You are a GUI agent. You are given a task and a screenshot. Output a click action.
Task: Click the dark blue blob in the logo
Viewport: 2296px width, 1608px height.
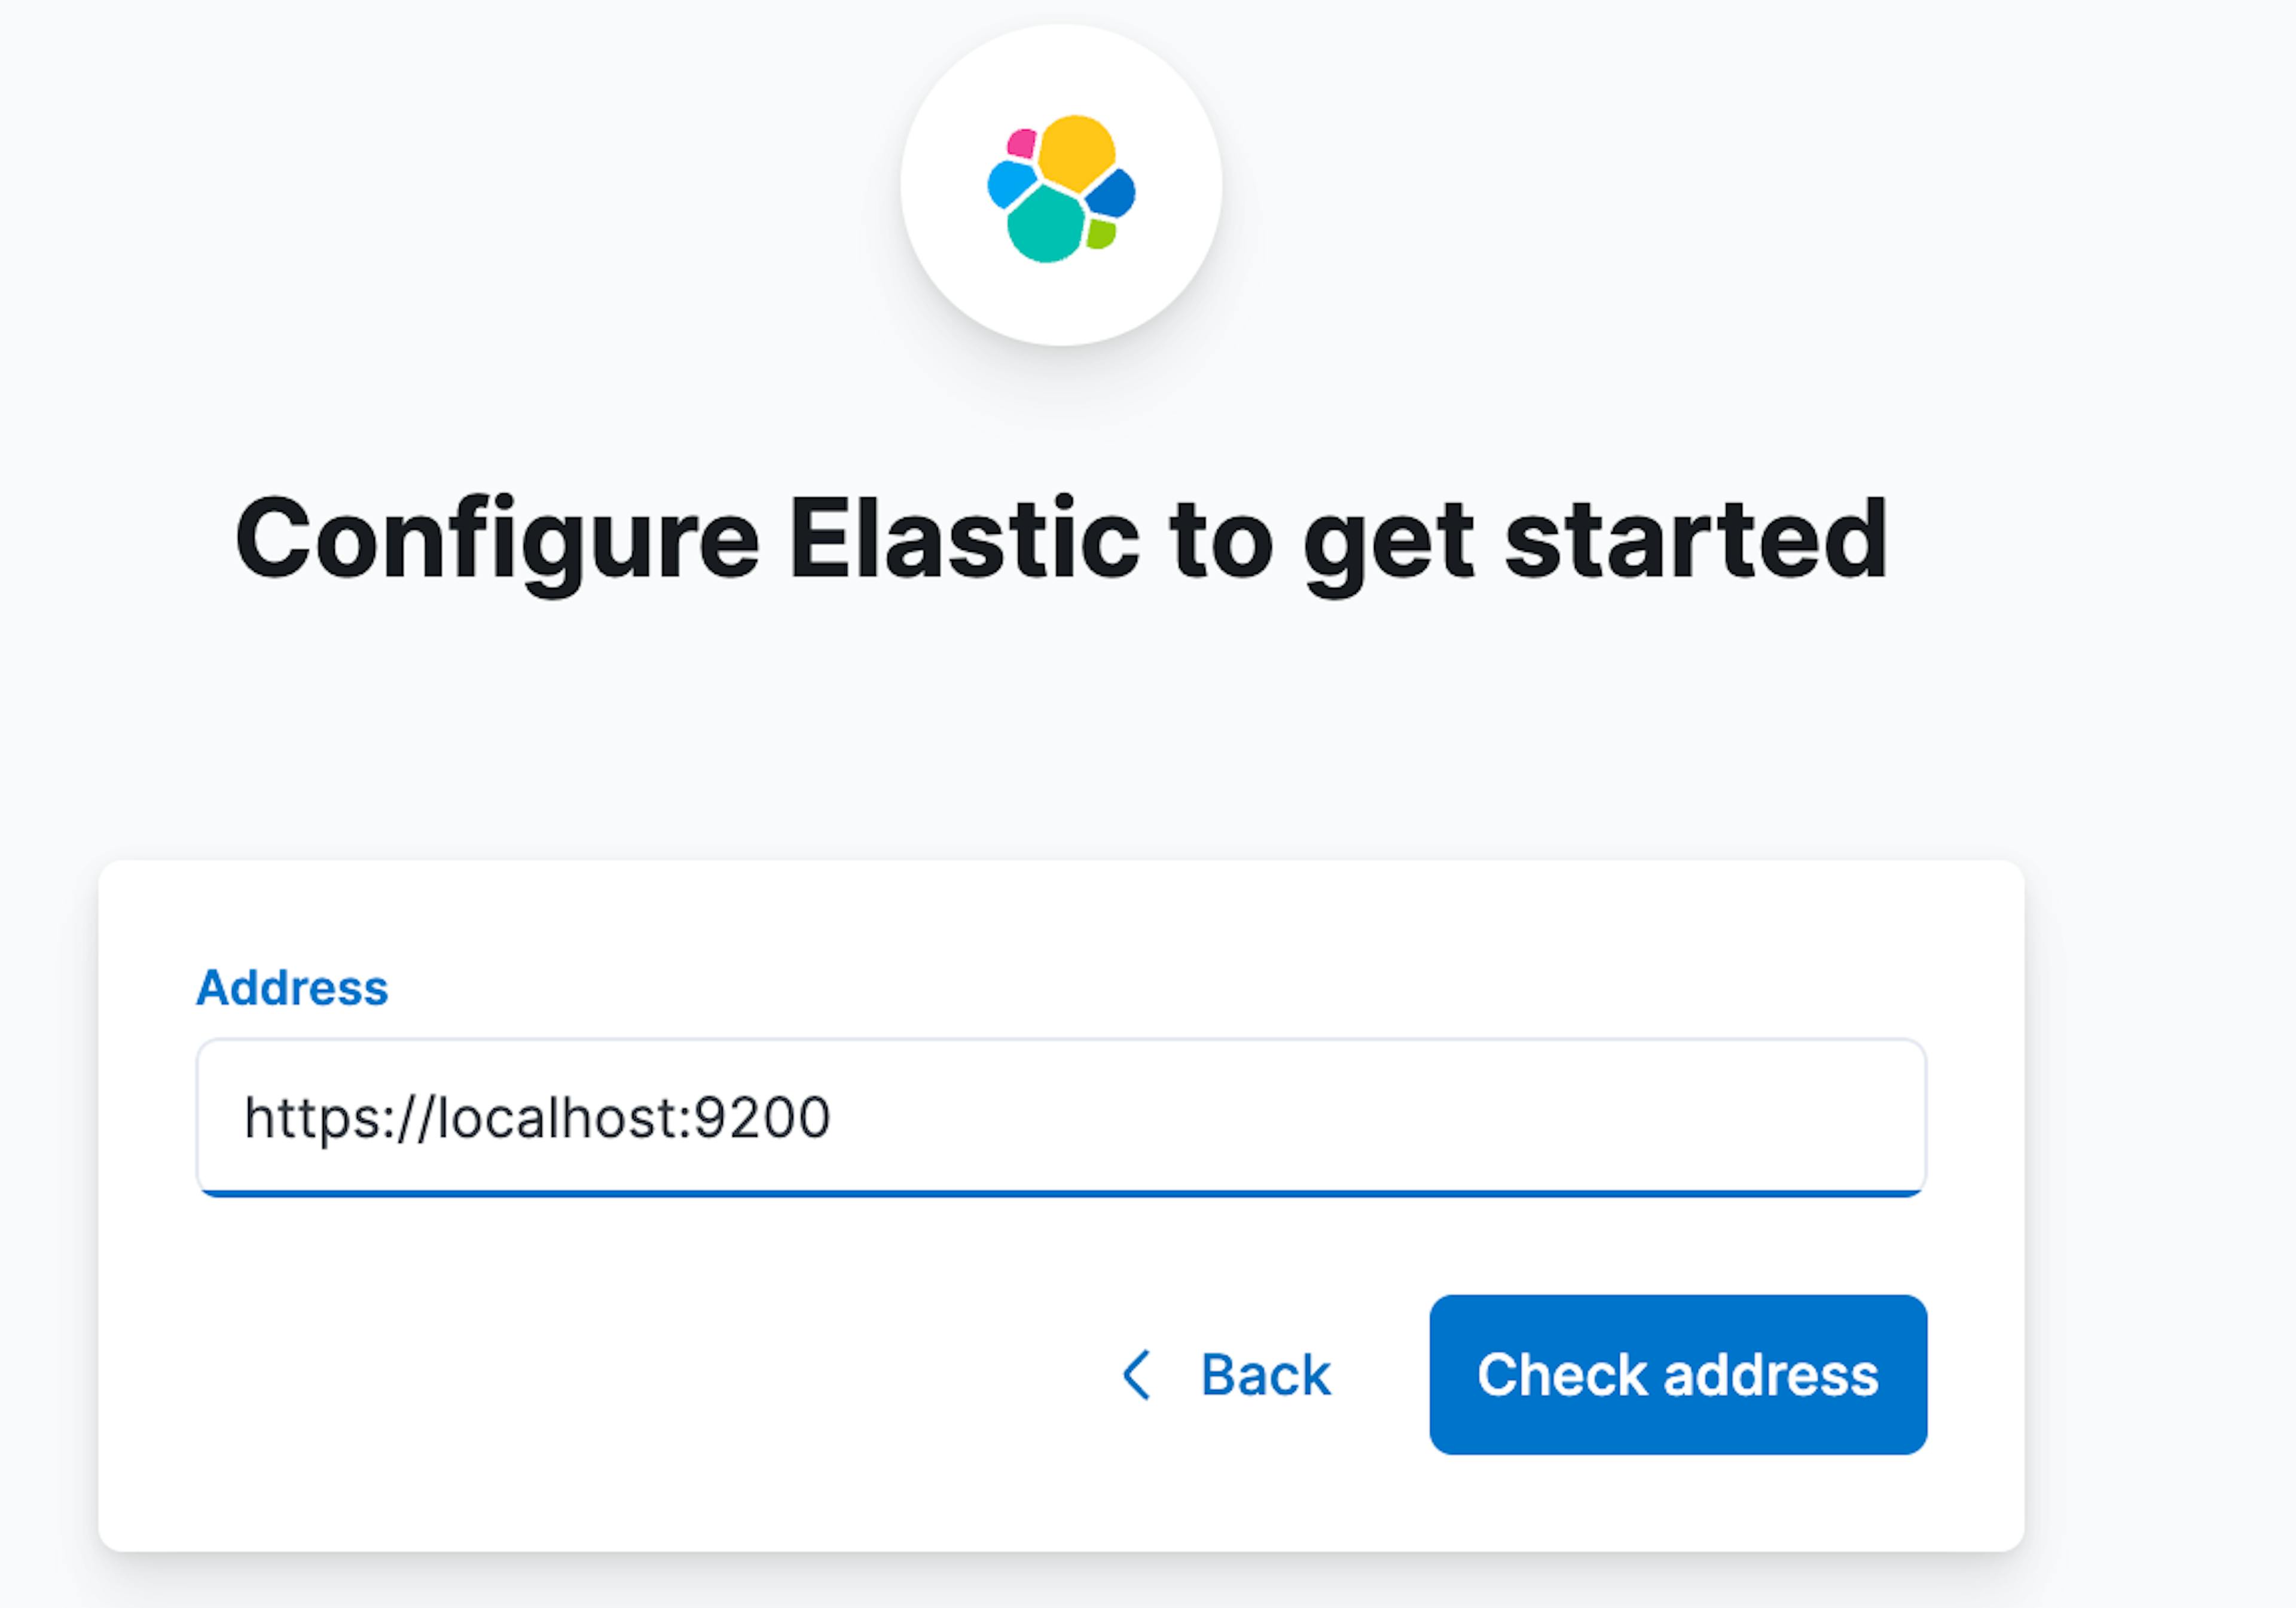[x=1112, y=193]
